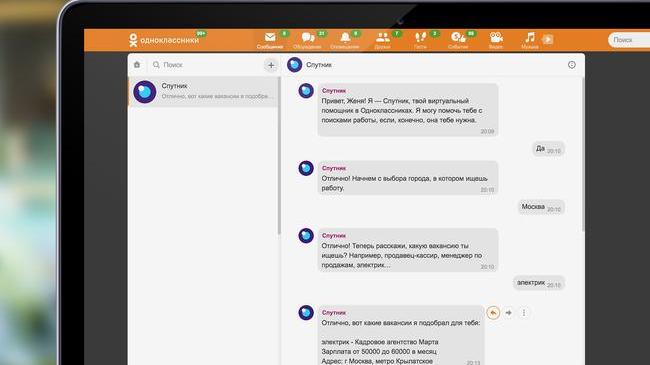Open Обсуждения (discussions) in top bar

[x=307, y=40]
